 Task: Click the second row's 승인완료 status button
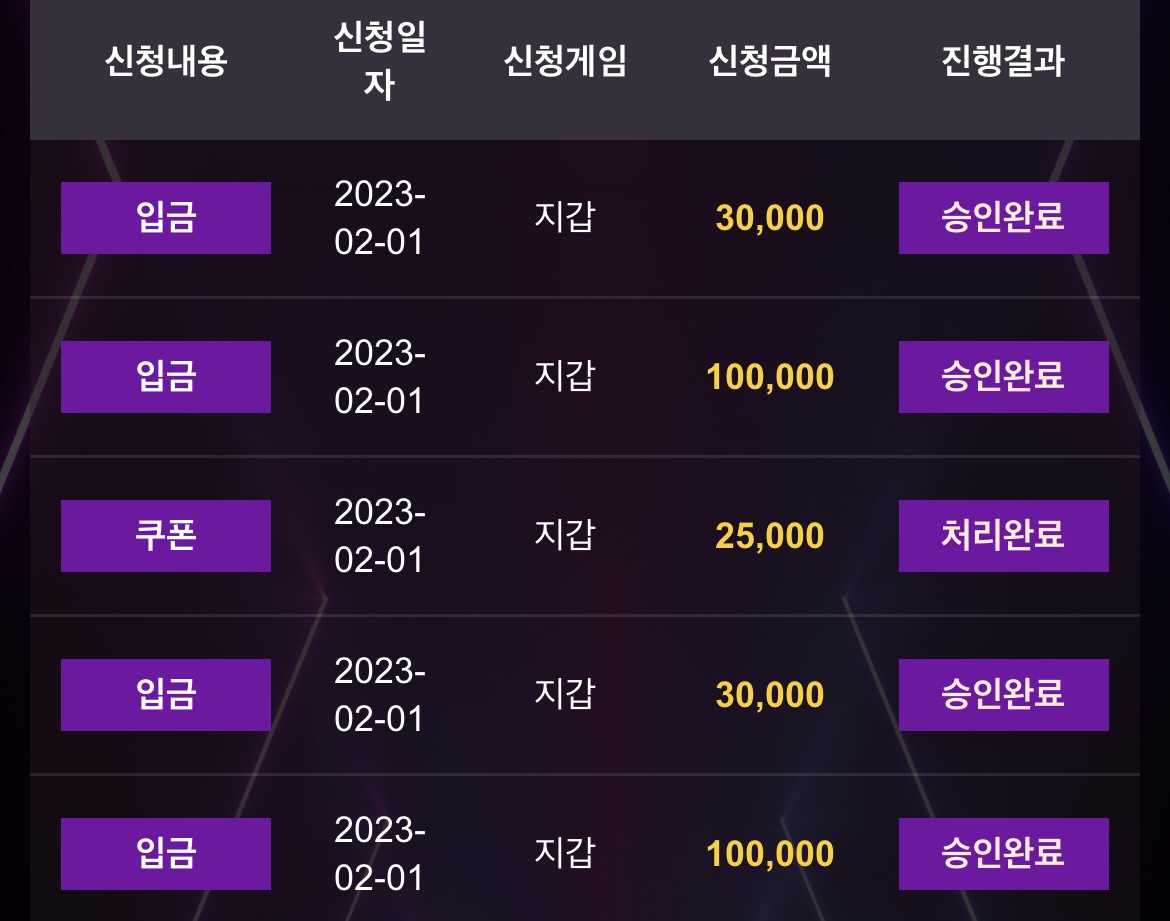[1004, 377]
